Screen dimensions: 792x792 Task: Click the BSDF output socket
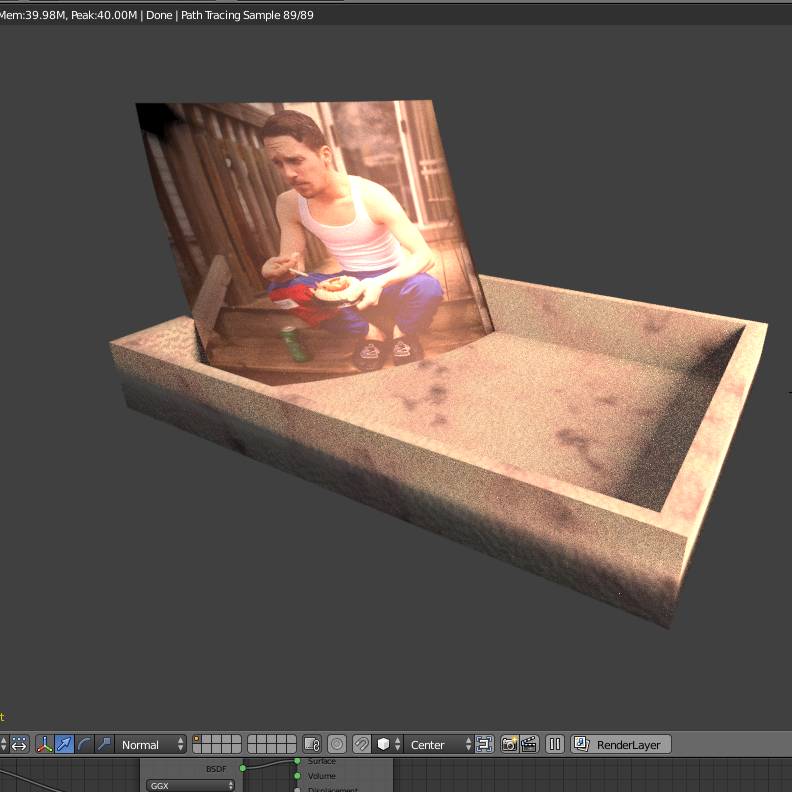coord(242,768)
